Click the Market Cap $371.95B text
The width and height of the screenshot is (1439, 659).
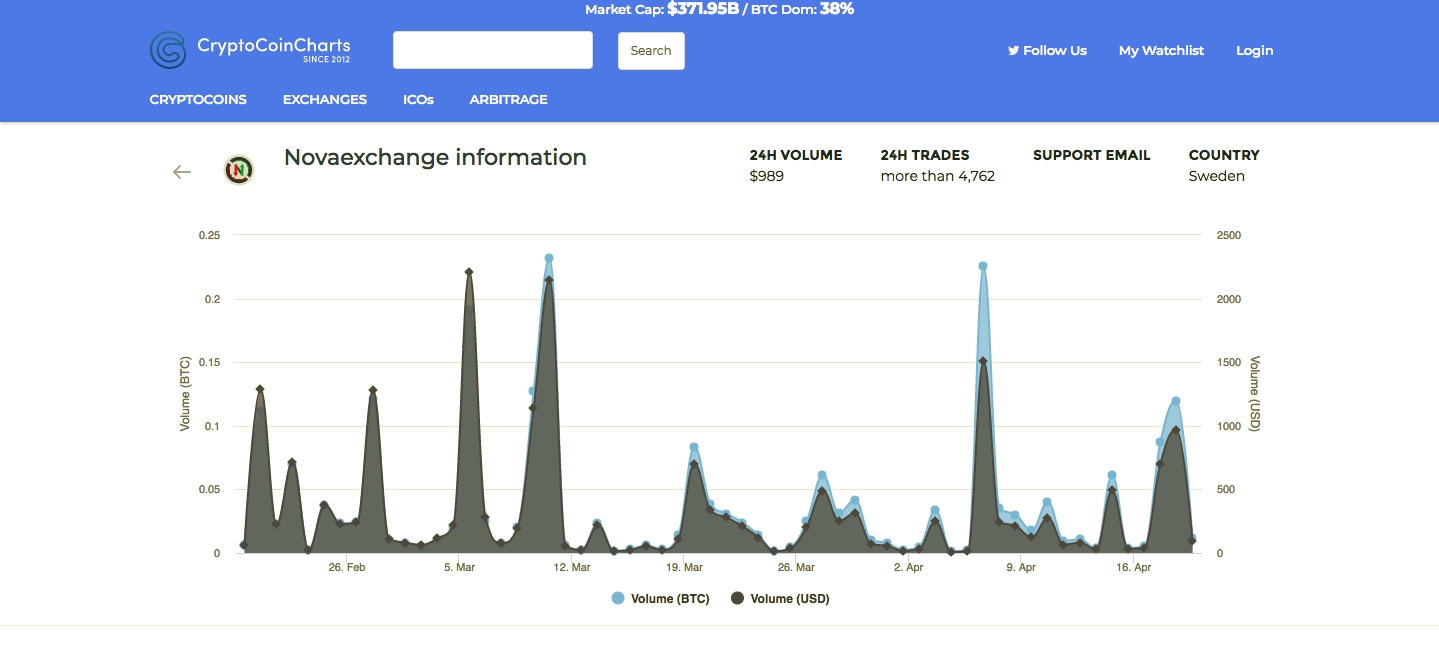(661, 9)
